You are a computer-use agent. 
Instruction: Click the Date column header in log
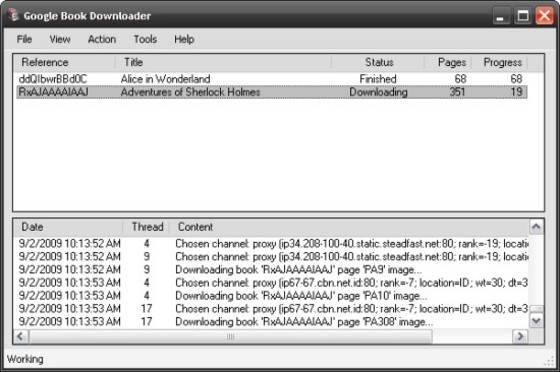[x=68, y=227]
